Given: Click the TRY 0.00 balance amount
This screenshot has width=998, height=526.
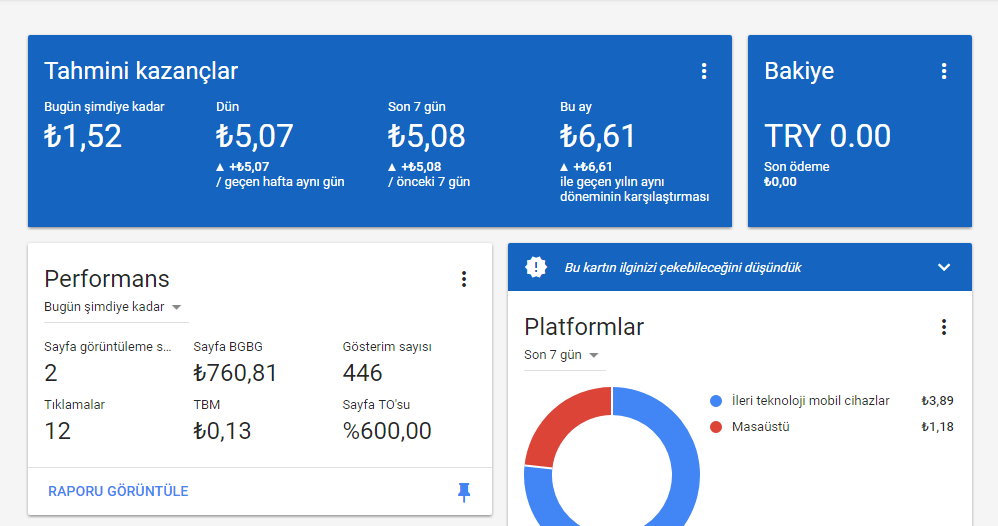Looking at the screenshot, I should click(827, 136).
